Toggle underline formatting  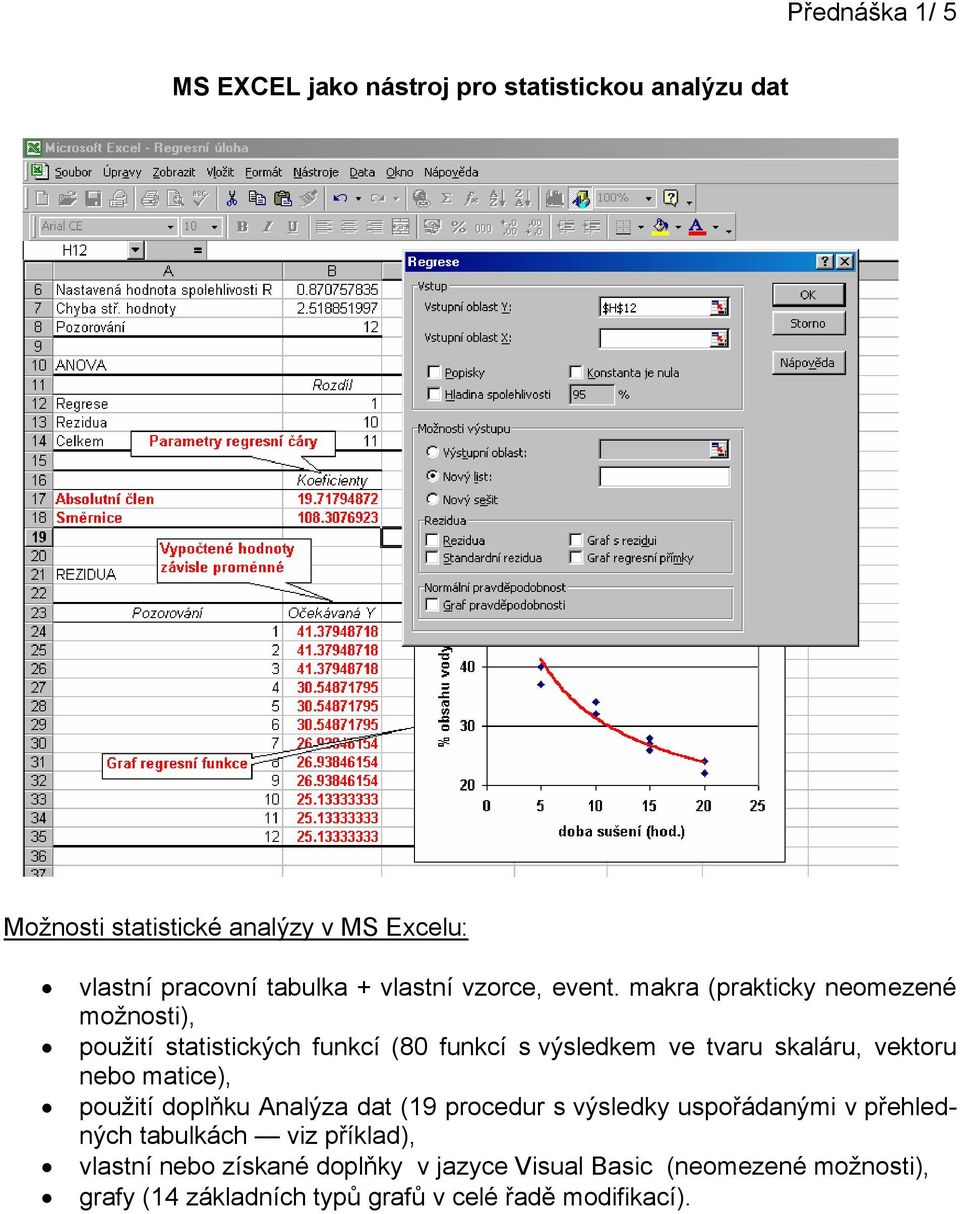click(292, 227)
